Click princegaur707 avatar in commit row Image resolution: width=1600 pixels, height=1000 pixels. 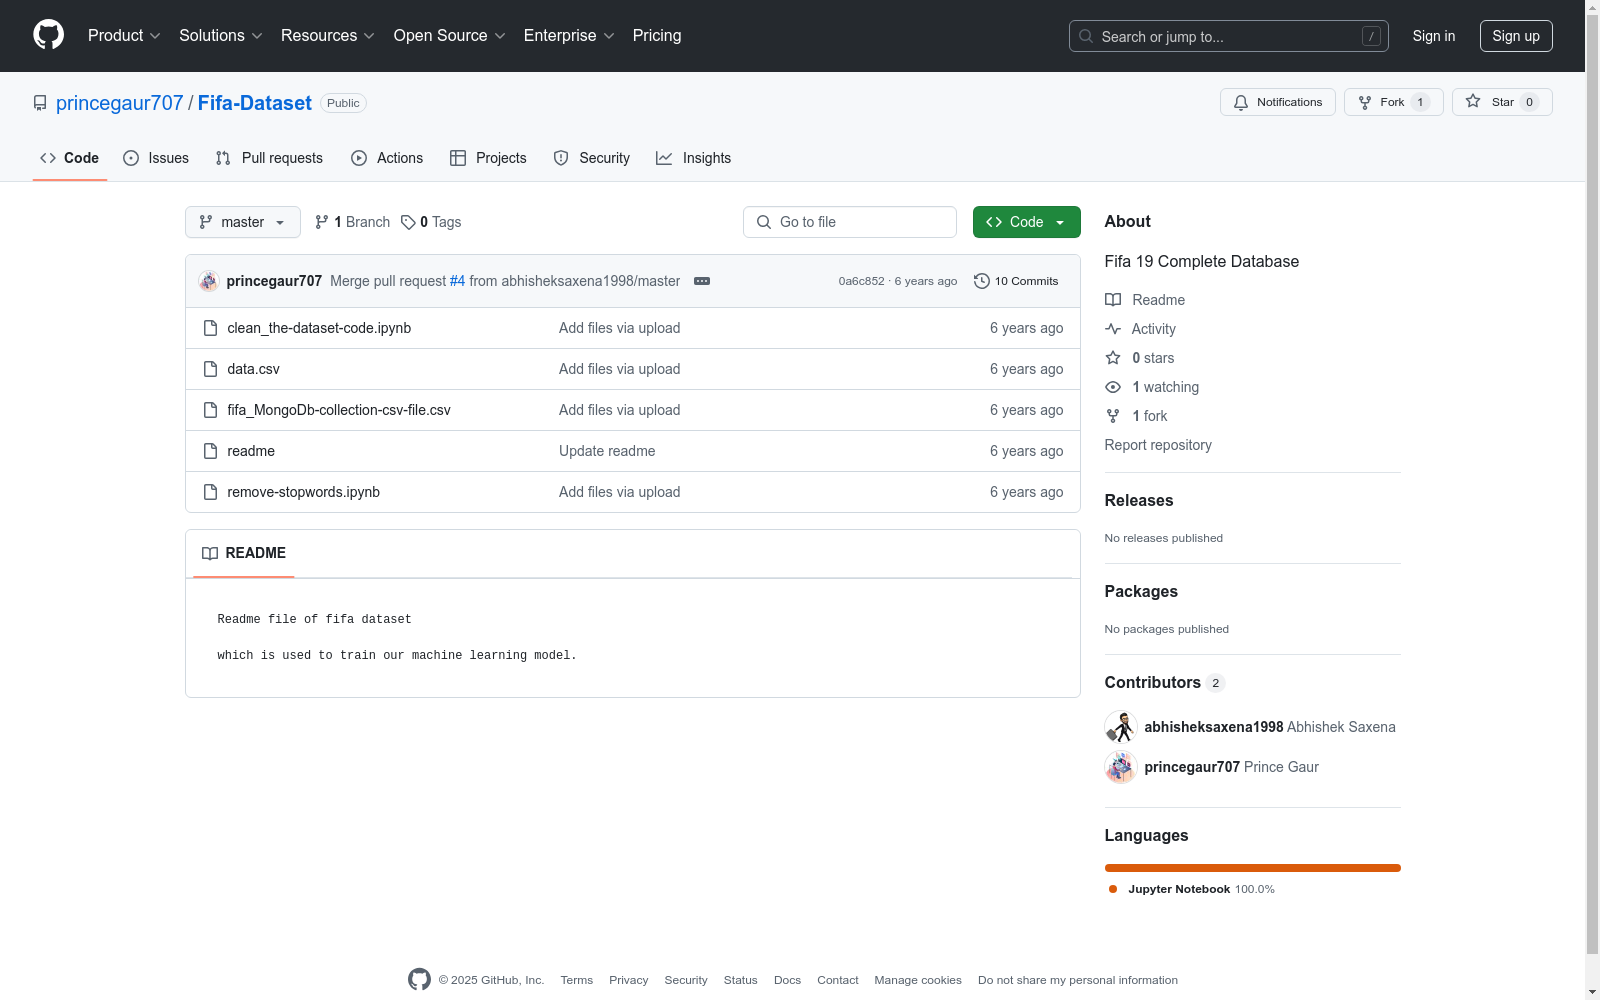209,281
